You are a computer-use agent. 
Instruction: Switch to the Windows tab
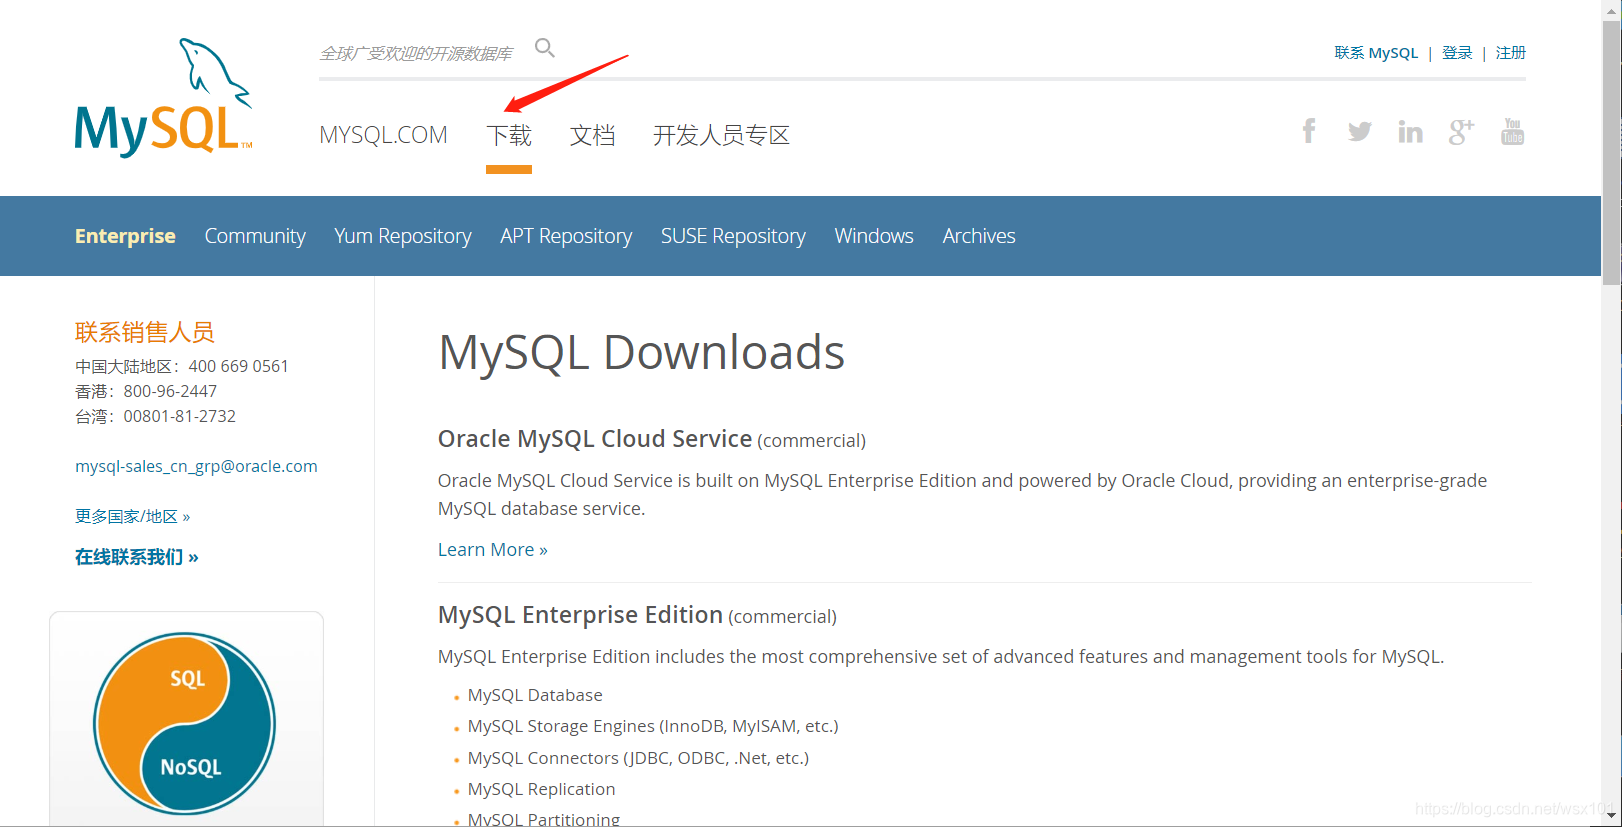click(x=874, y=236)
